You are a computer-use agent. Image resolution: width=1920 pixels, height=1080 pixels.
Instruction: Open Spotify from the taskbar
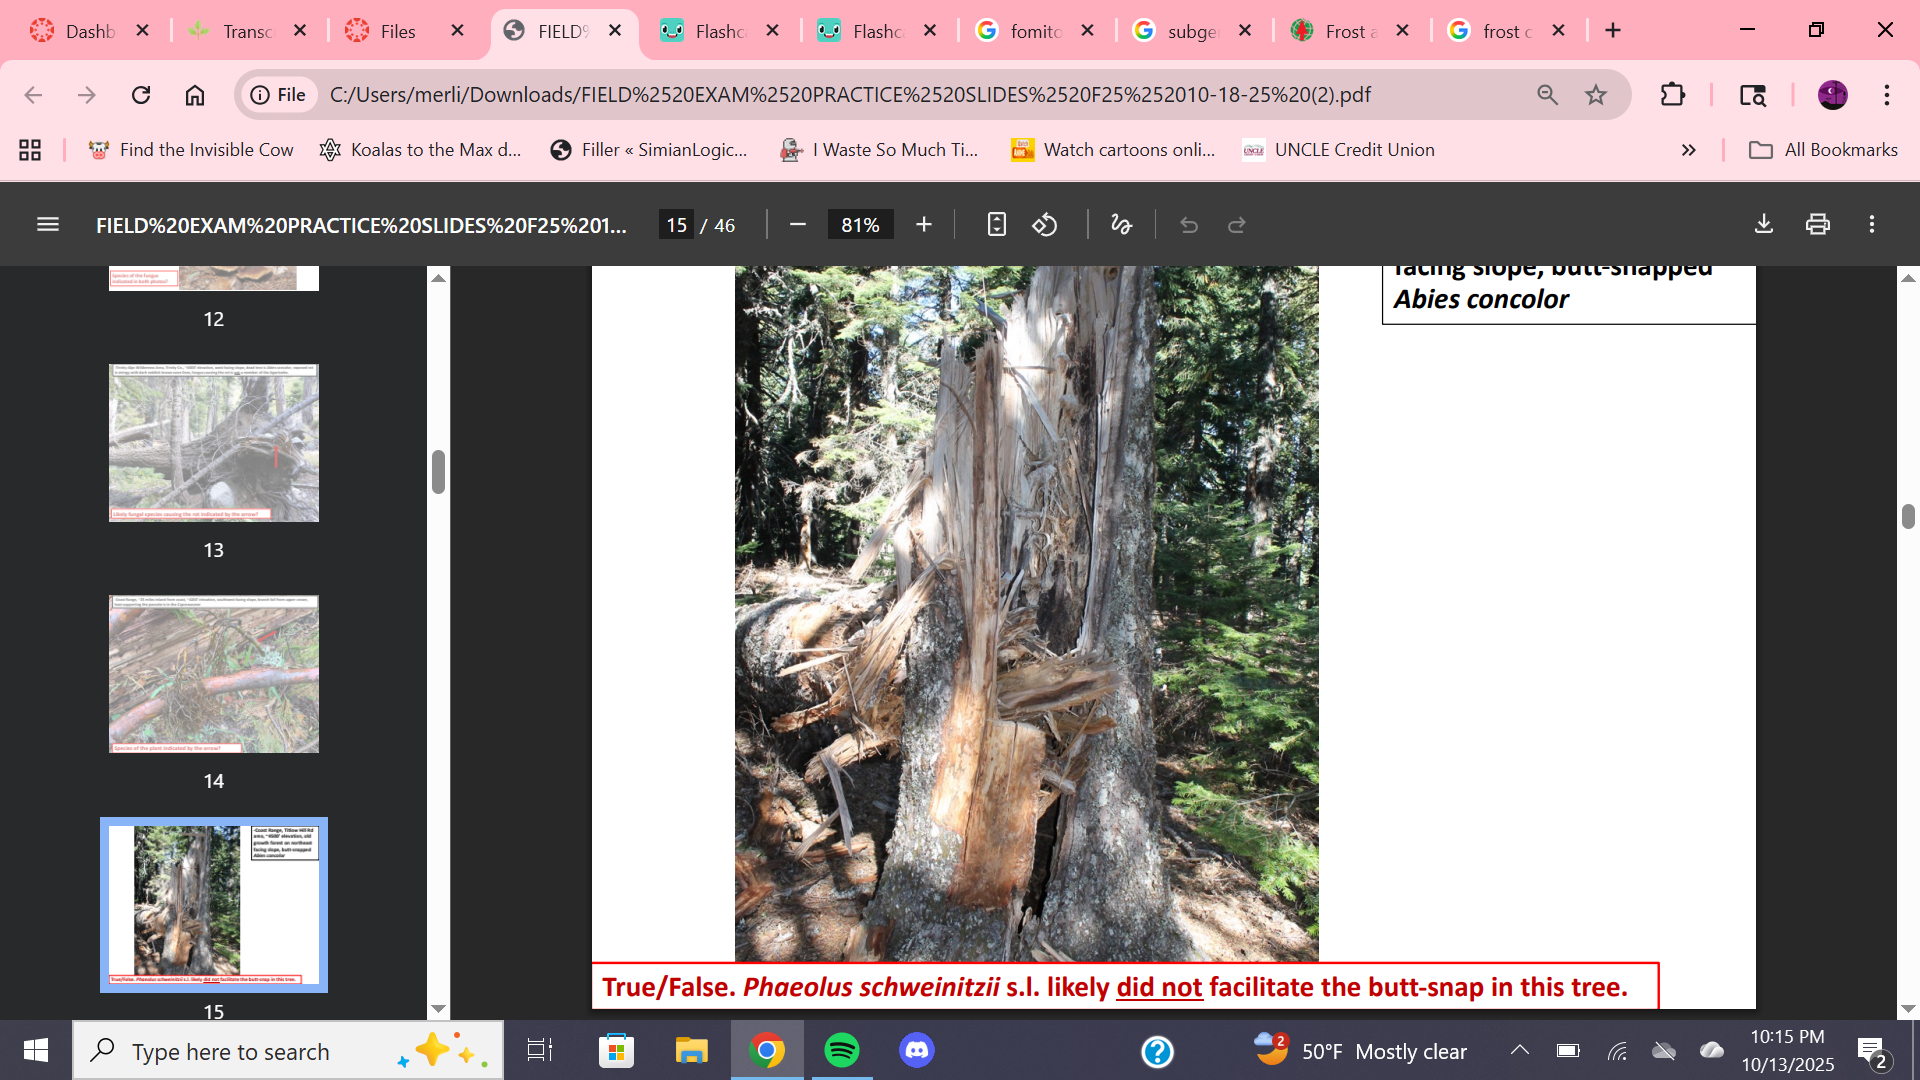842,1051
